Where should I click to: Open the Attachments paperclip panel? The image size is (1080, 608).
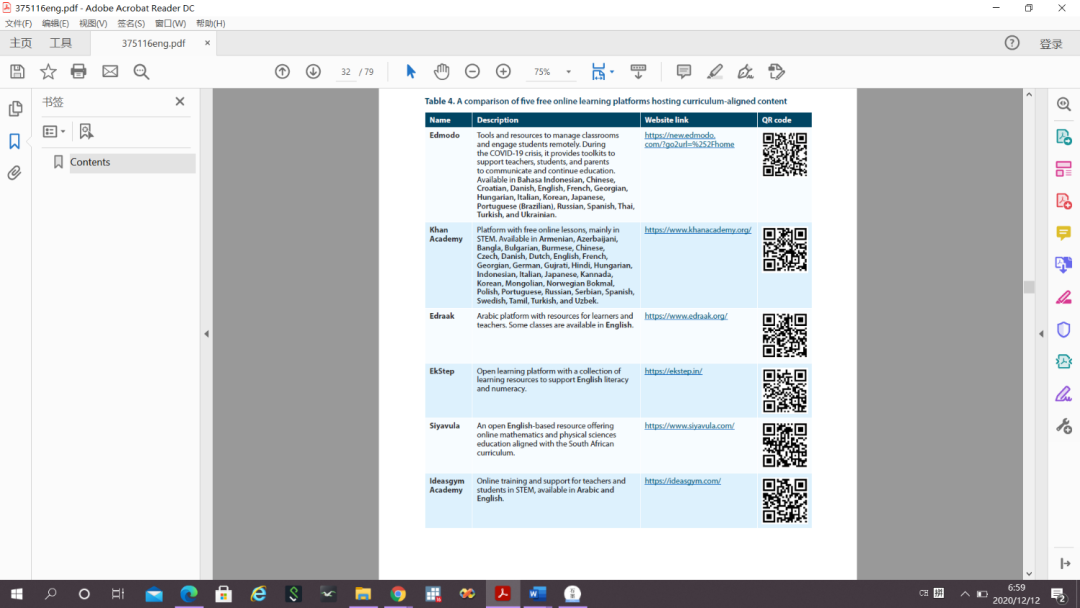[x=15, y=173]
